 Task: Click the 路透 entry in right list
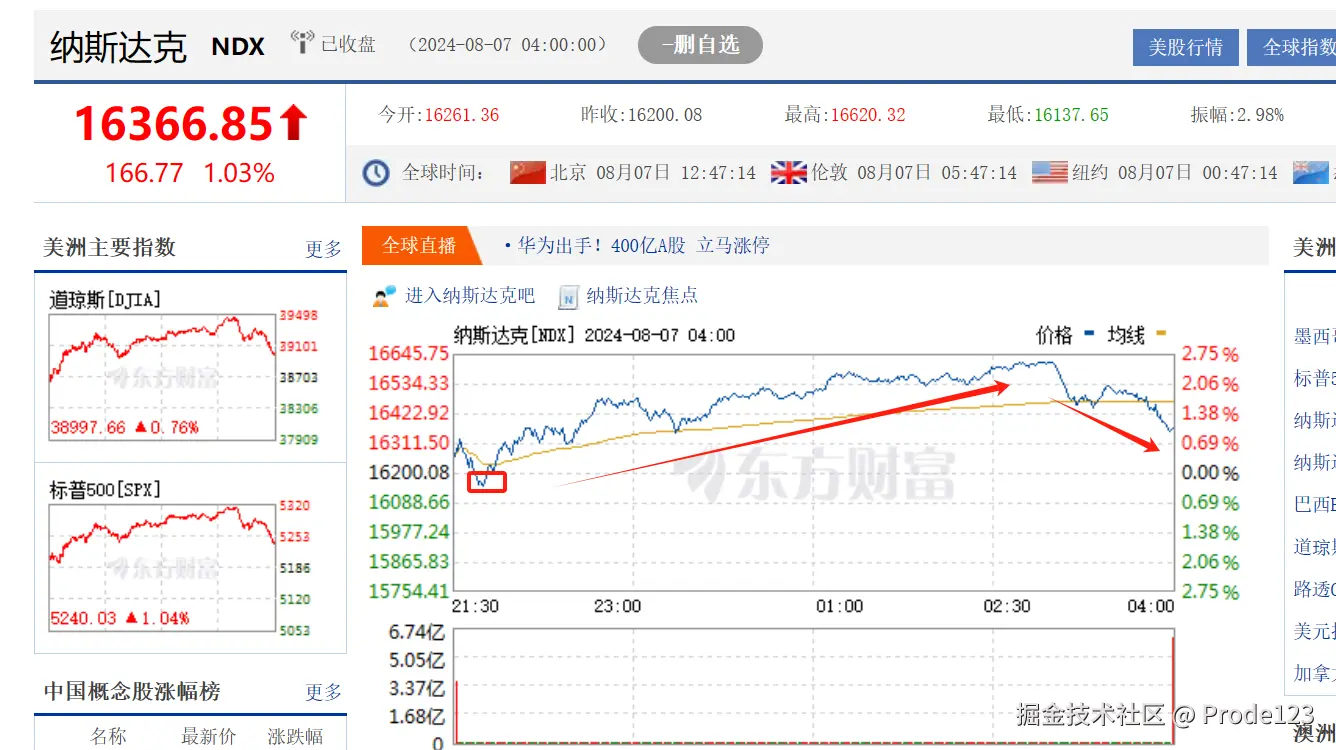pos(1314,589)
